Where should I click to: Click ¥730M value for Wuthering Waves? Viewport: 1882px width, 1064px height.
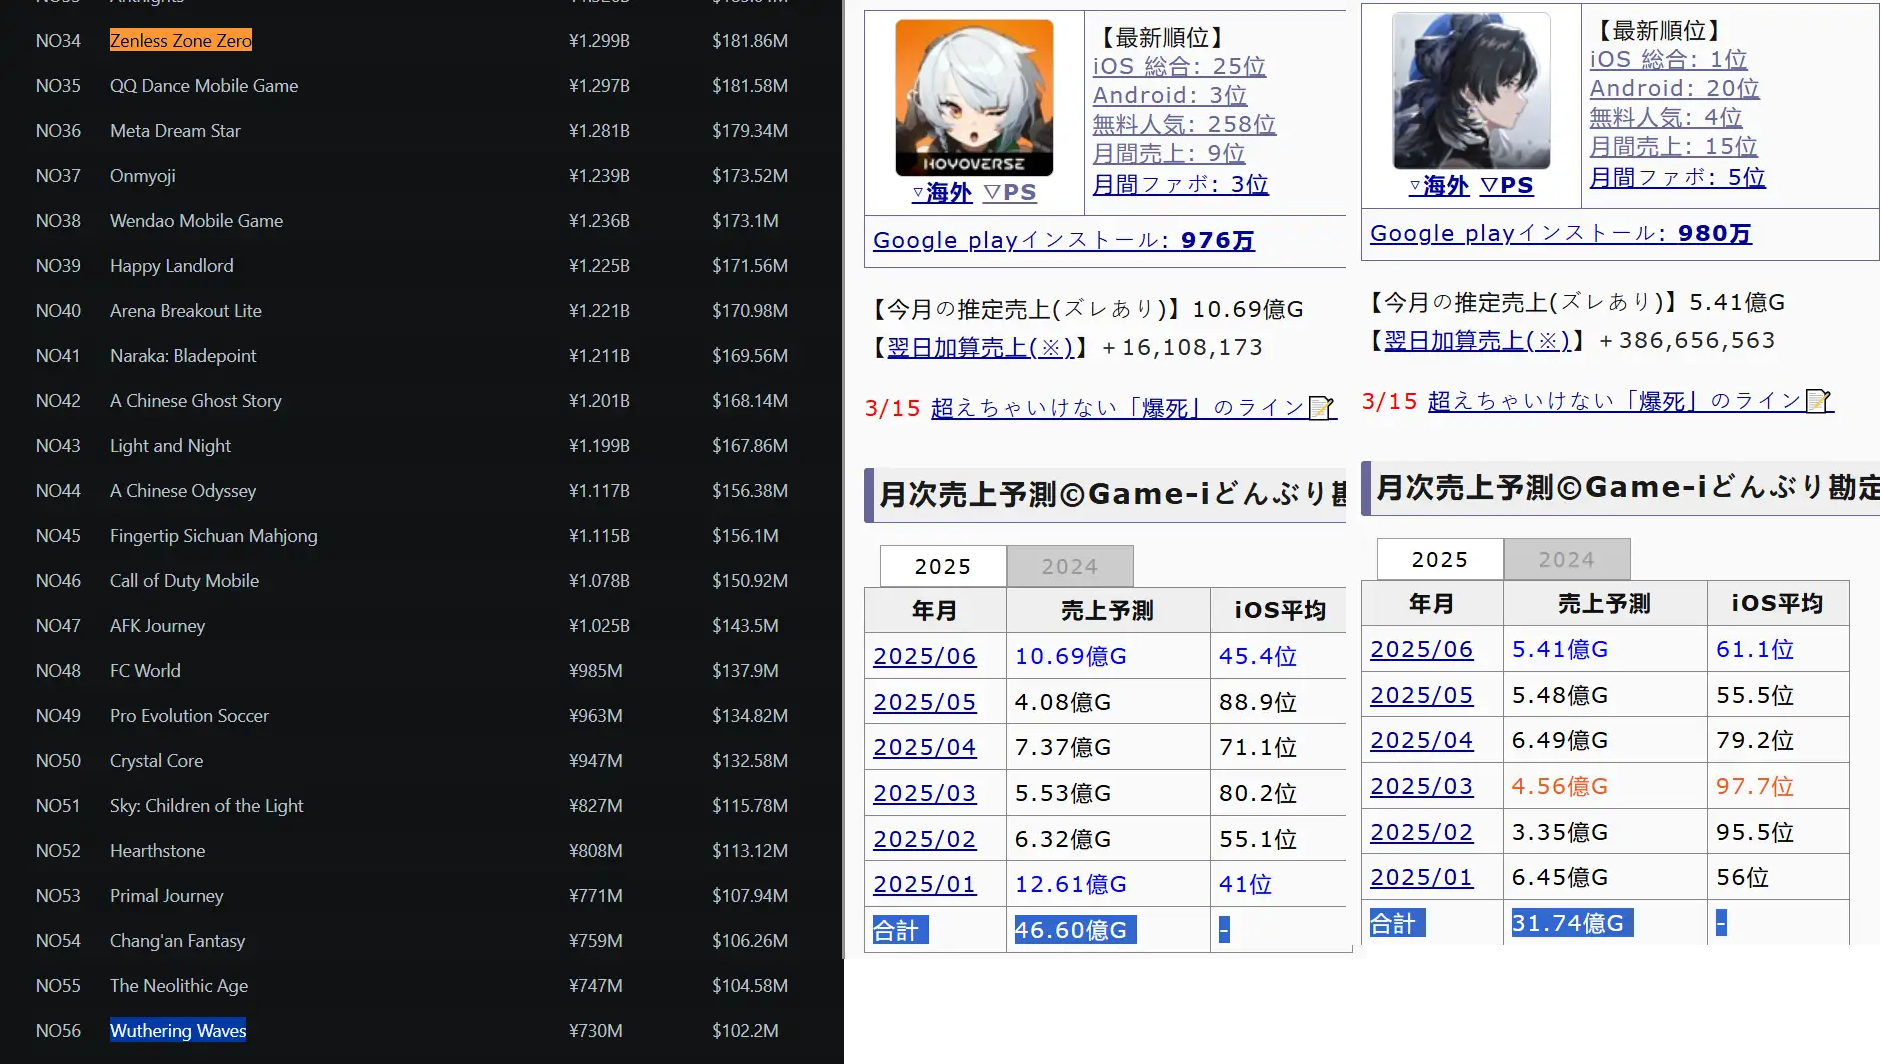(595, 1031)
